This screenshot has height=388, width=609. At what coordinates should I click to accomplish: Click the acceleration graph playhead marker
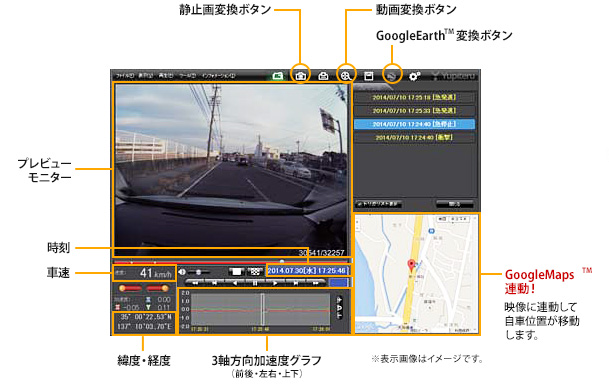pos(263,309)
